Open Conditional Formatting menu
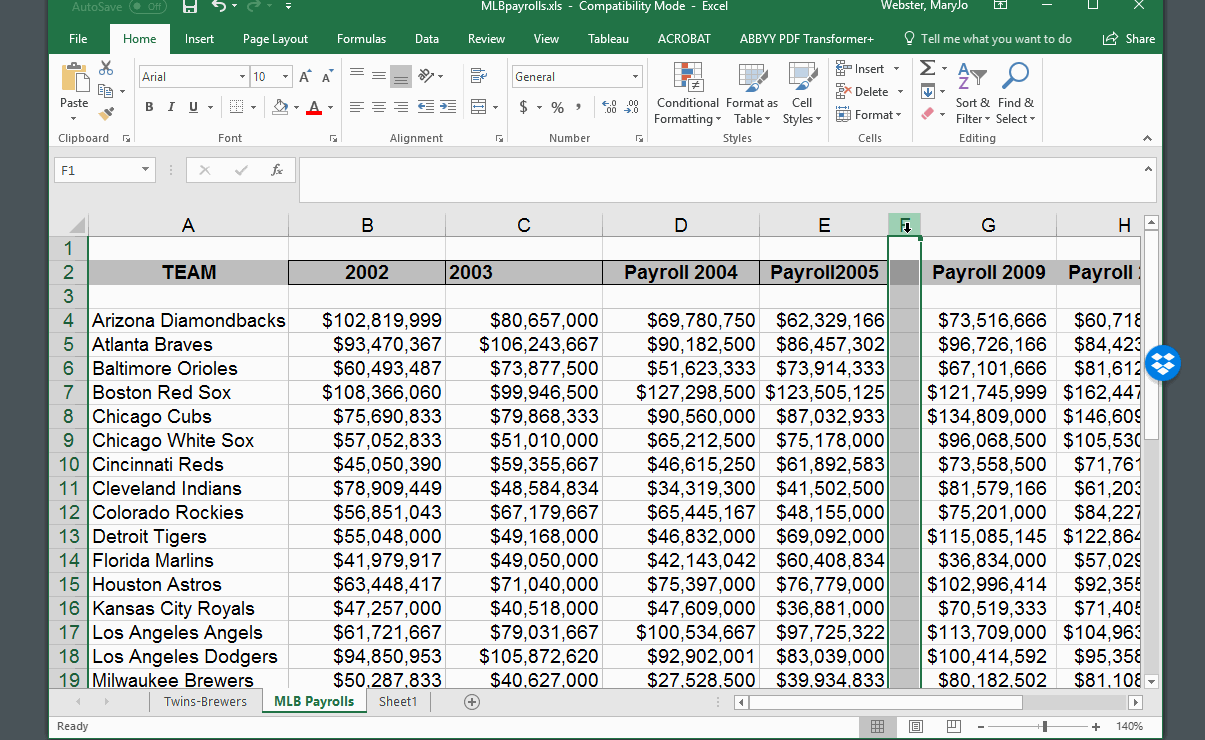The height and width of the screenshot is (740, 1205). coord(687,93)
